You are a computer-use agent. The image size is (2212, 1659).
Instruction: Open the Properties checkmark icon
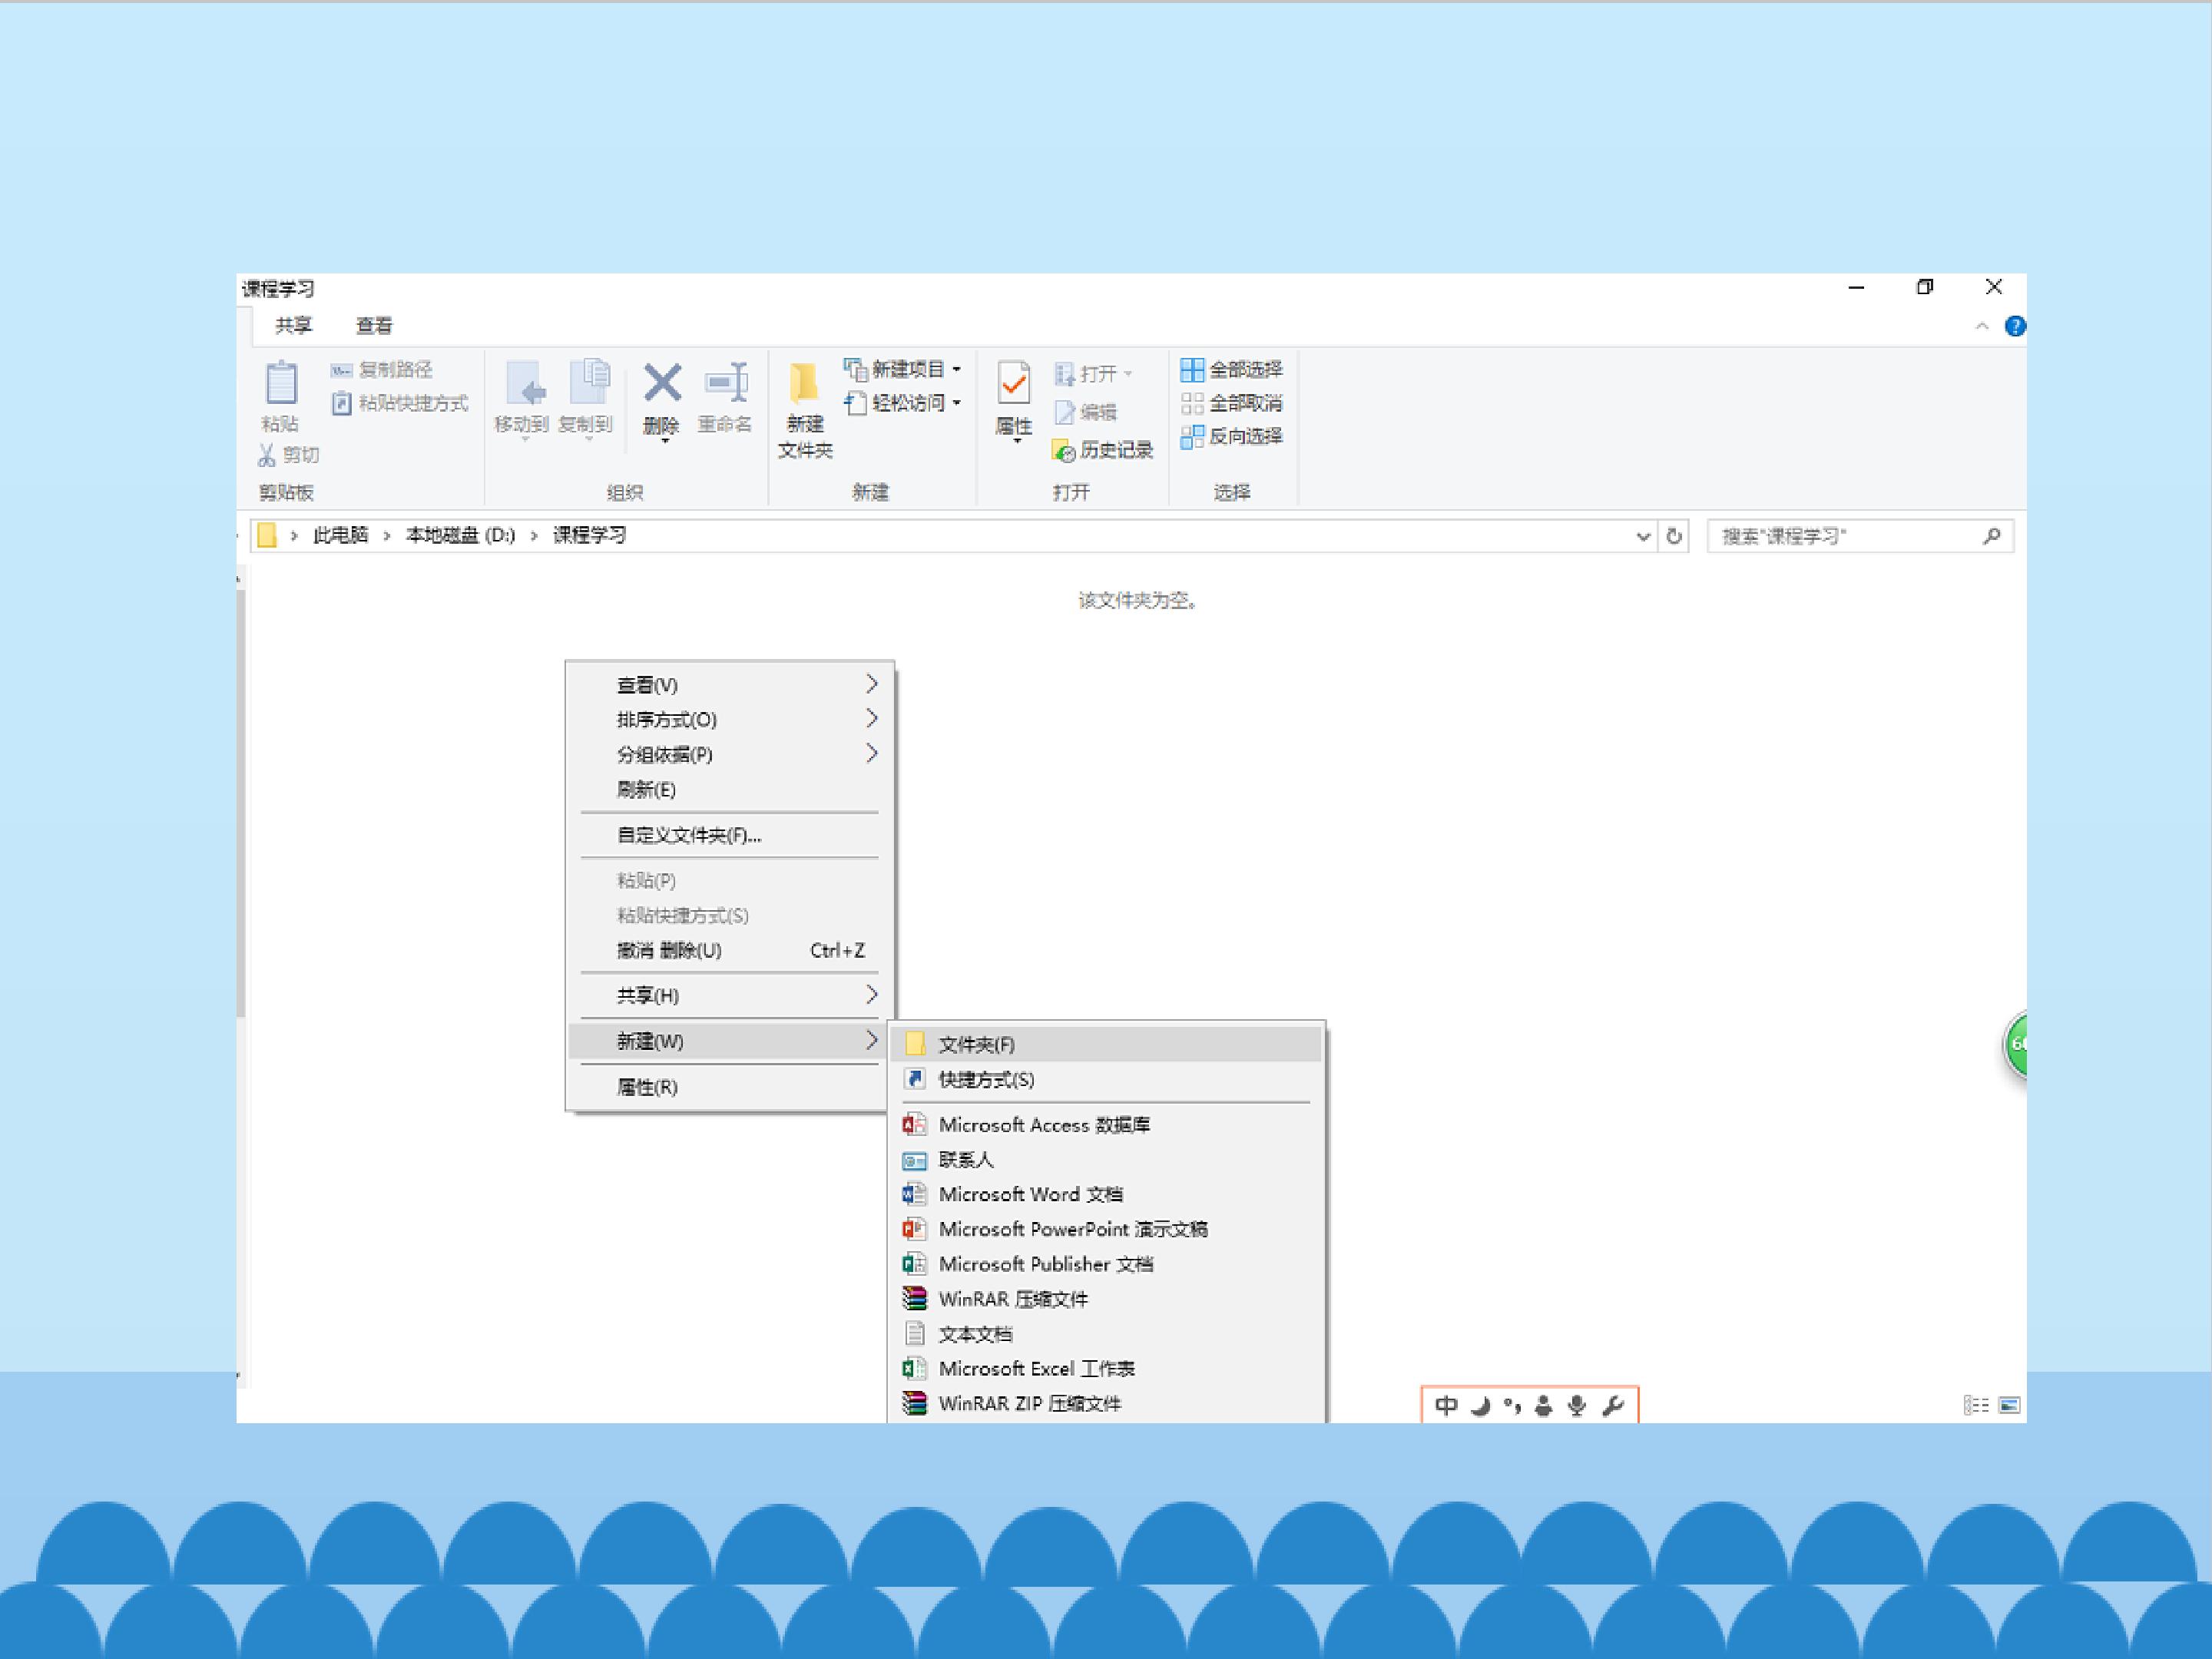1014,384
